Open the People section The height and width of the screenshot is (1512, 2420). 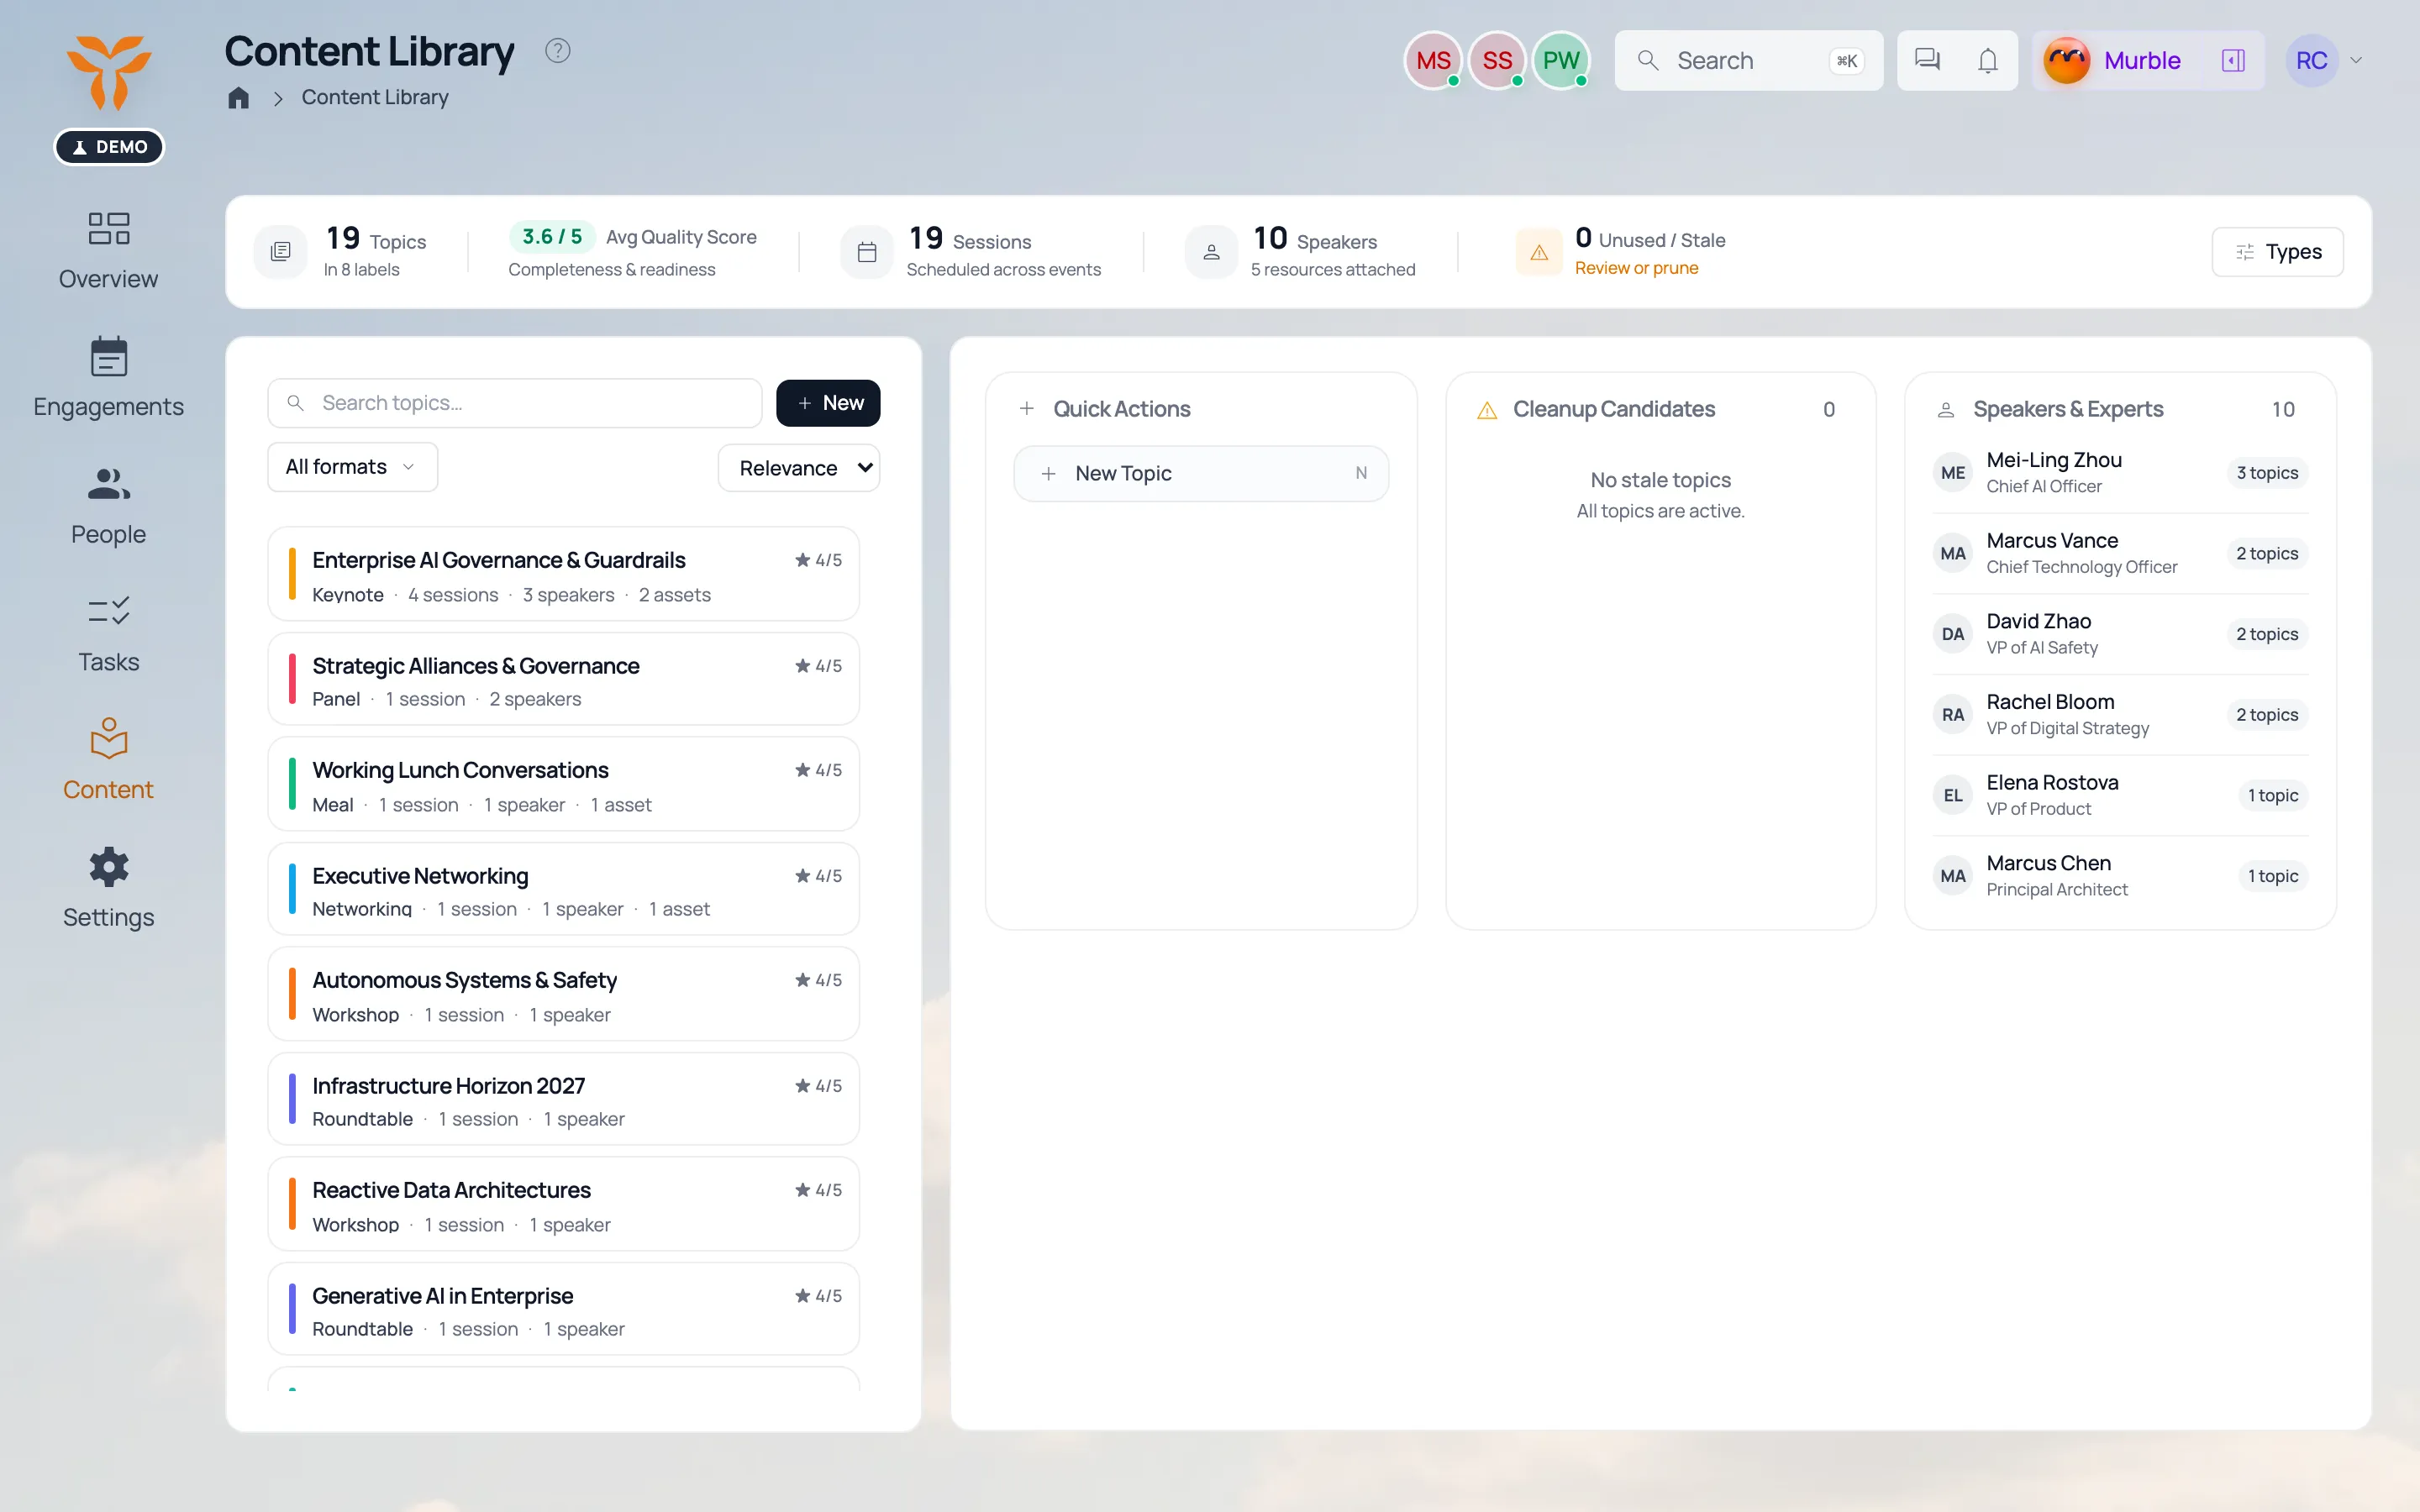click(x=108, y=506)
